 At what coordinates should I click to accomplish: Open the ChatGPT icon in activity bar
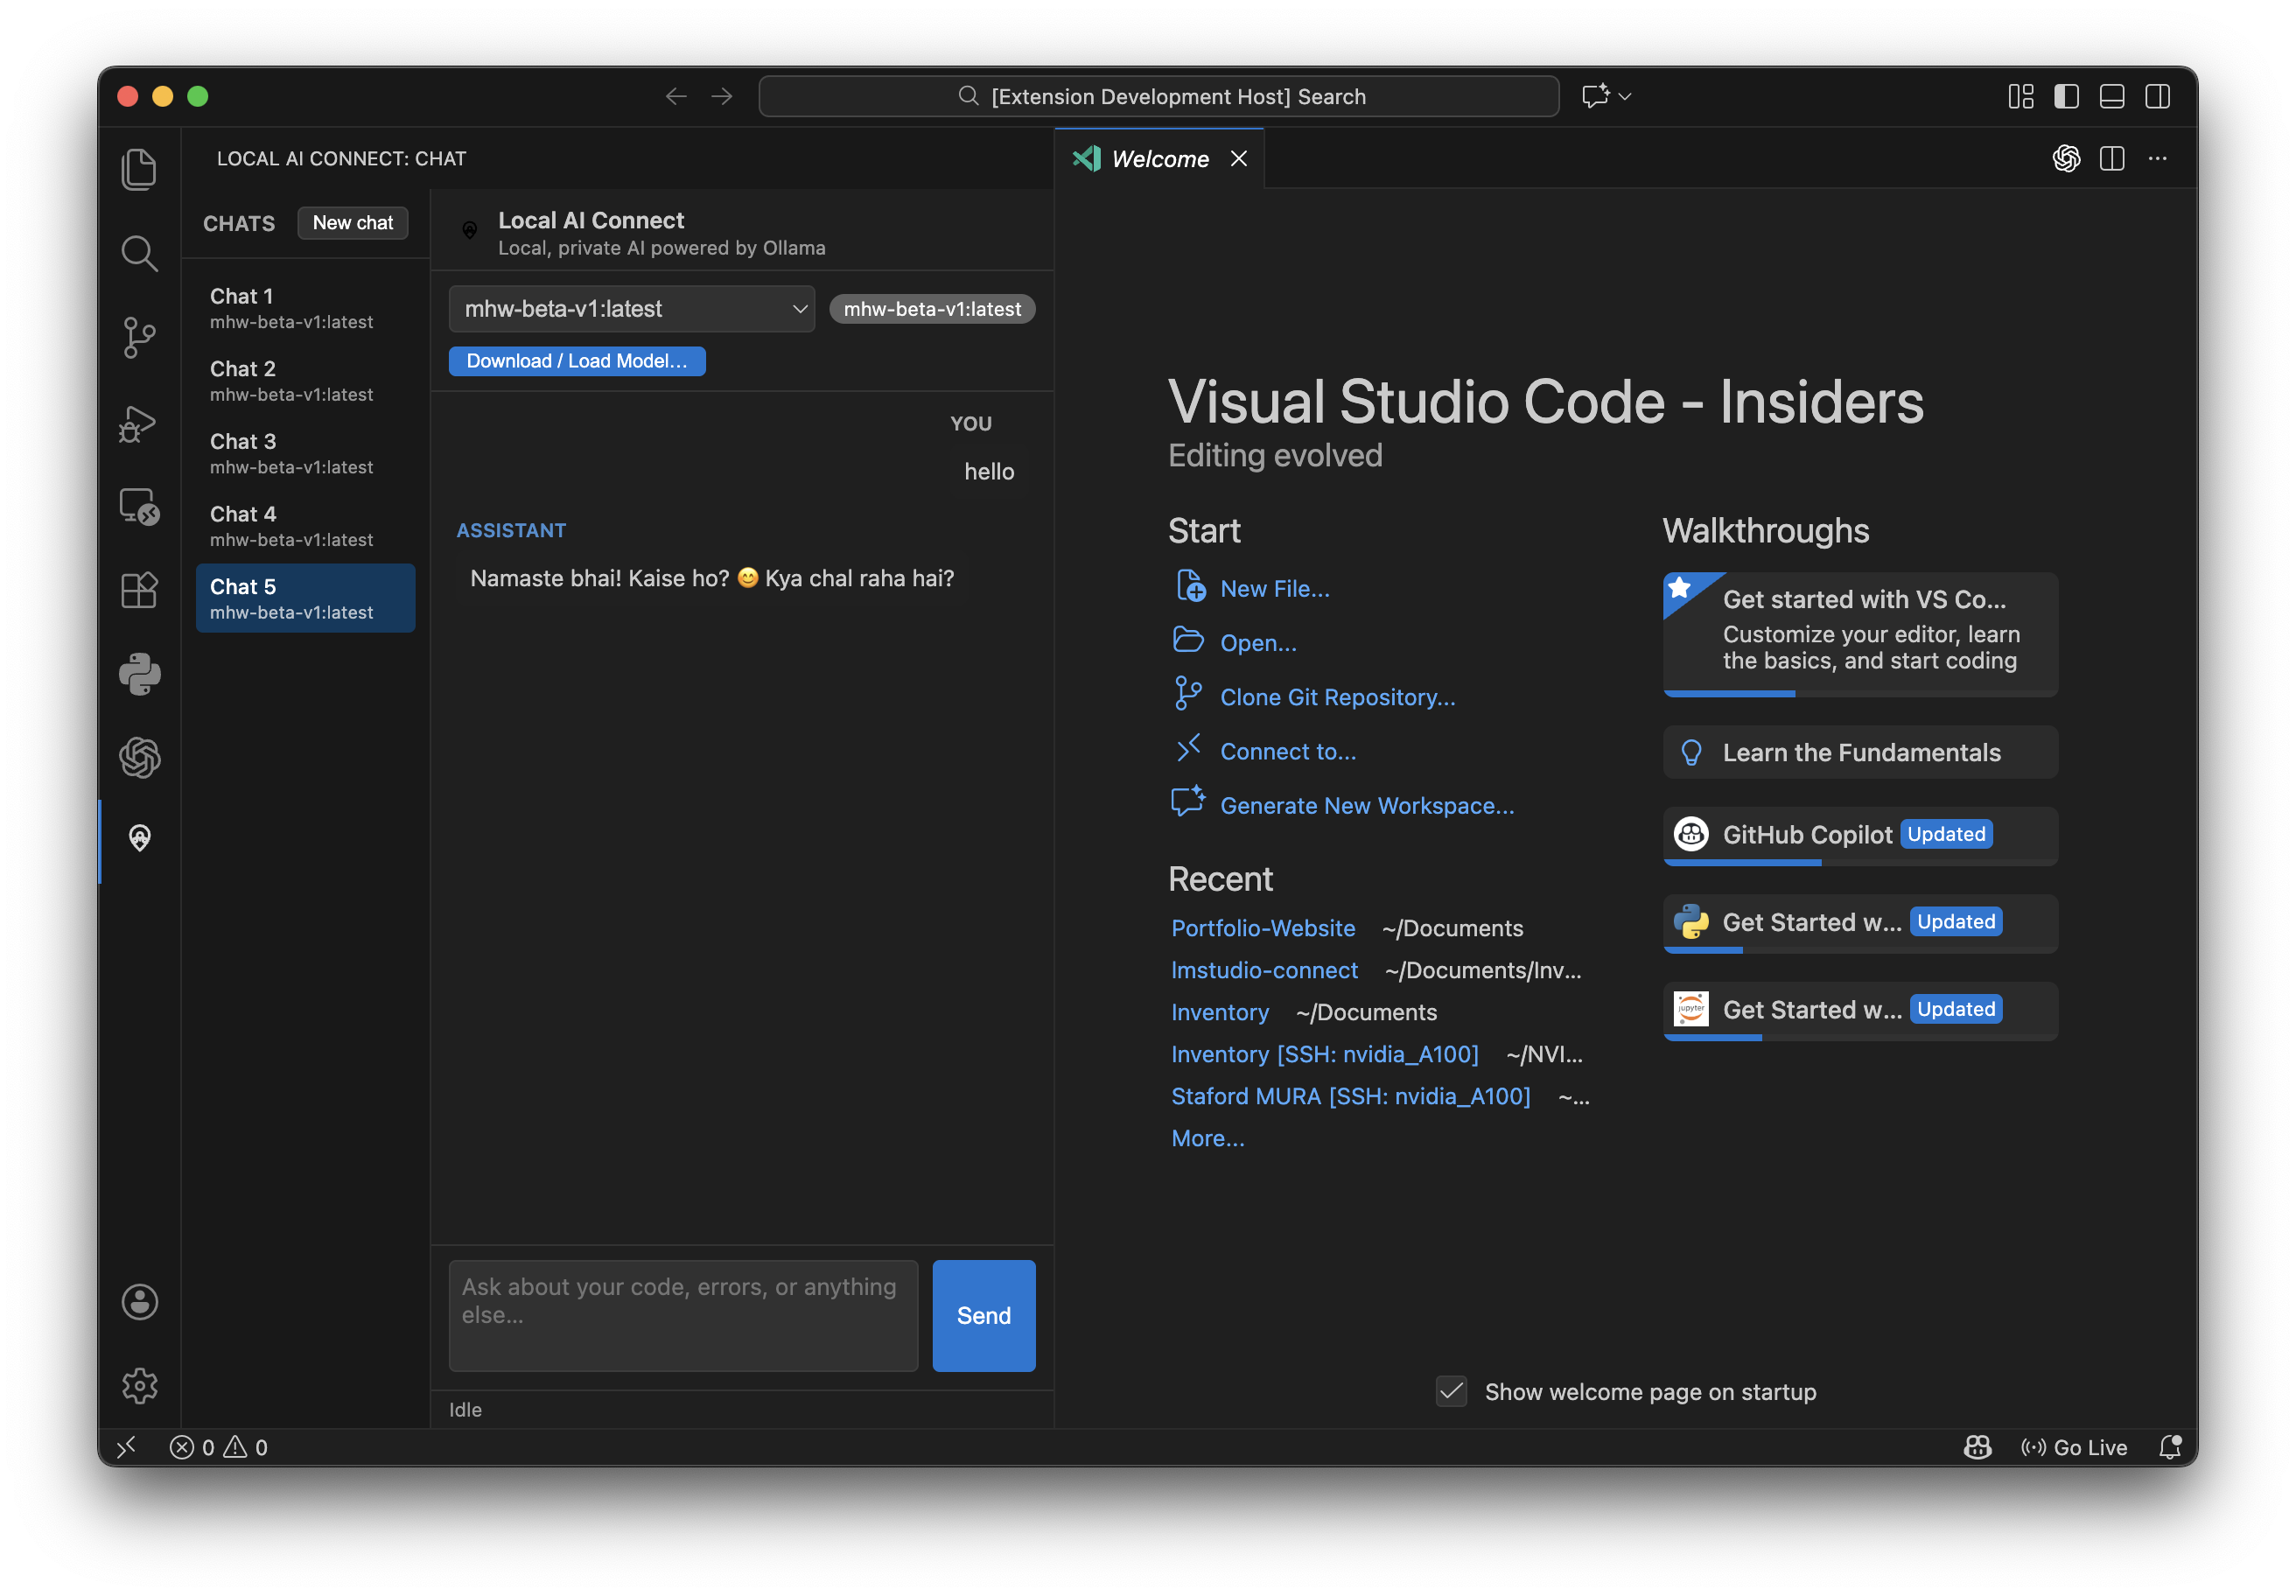point(139,757)
